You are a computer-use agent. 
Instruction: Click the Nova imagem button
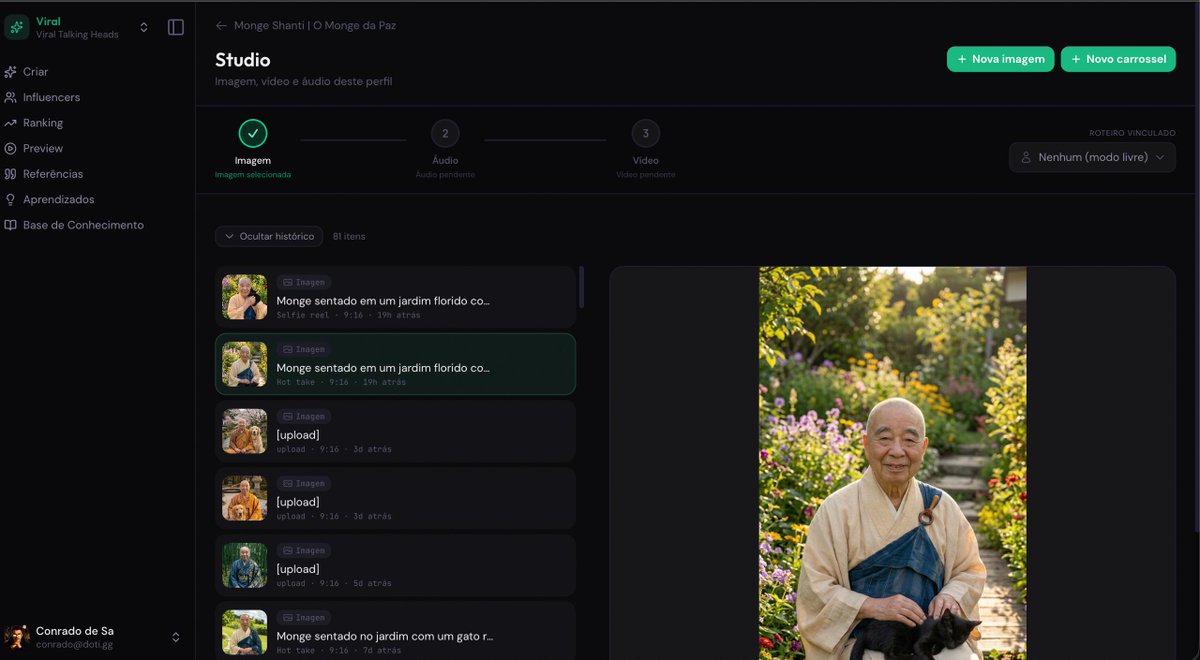pyautogui.click(x=1000, y=59)
